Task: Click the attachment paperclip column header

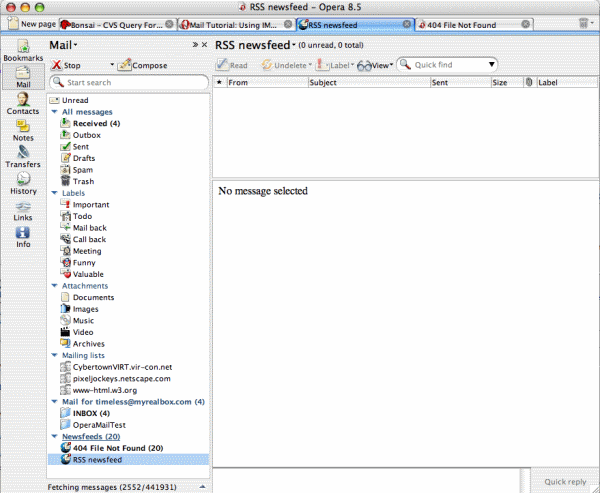Action: (529, 82)
